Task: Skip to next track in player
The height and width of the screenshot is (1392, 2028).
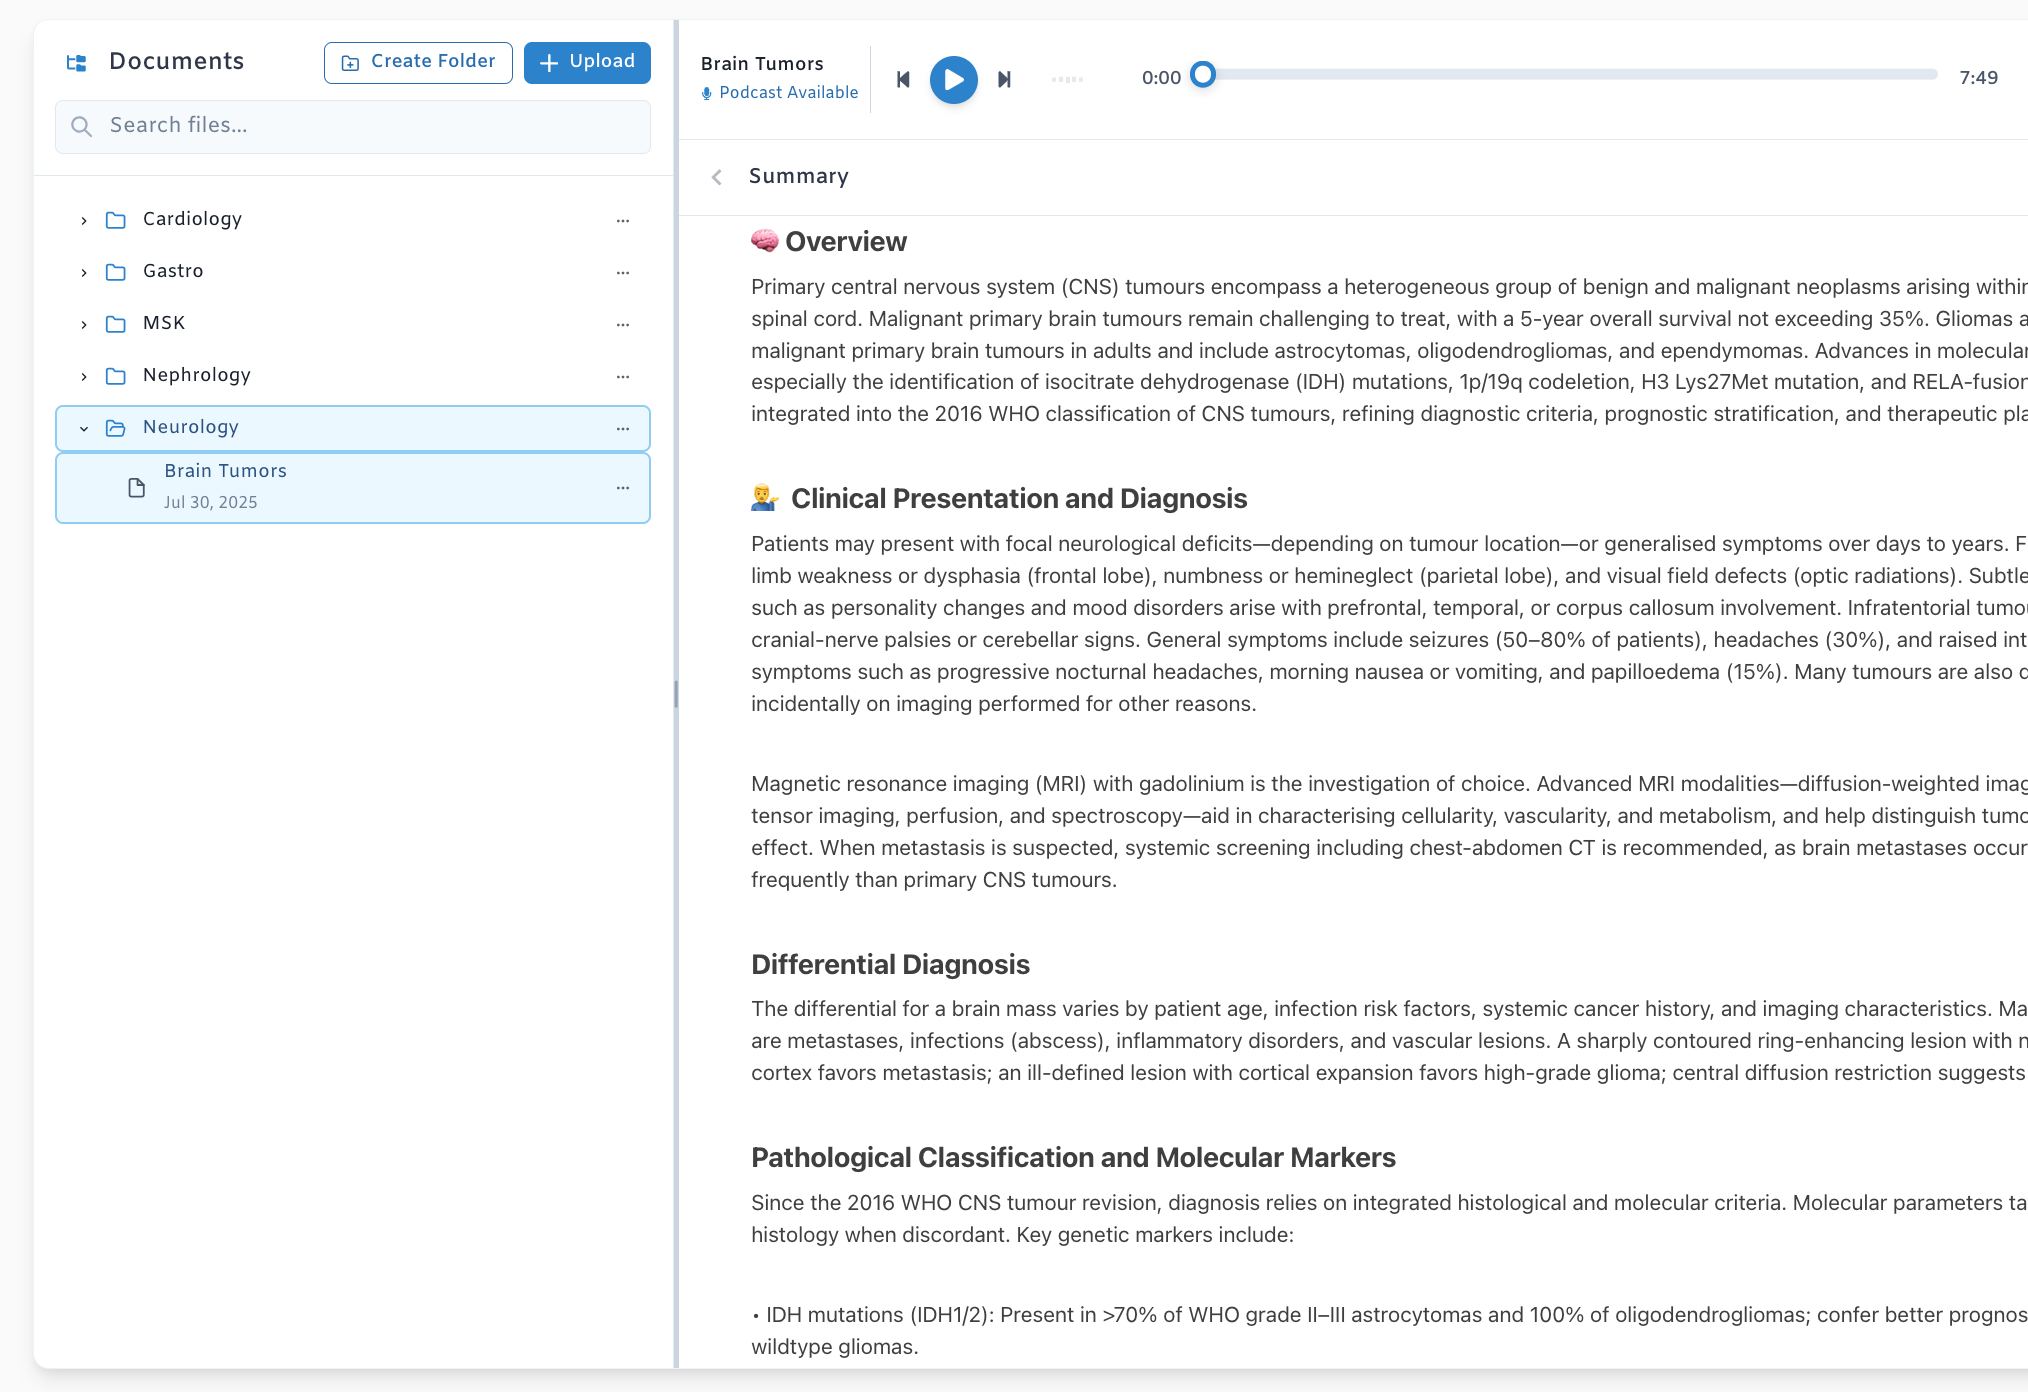Action: (x=1005, y=79)
